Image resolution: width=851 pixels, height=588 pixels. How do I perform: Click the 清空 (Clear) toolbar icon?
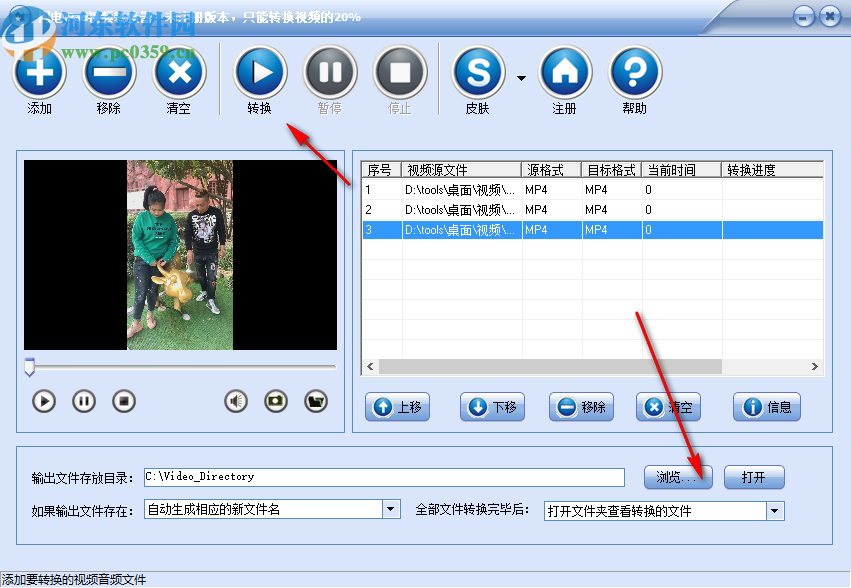point(179,72)
